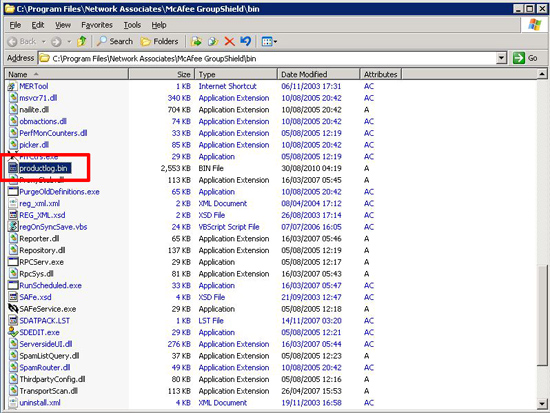Select the regOnSyncSave.vbs script icon

(x=13, y=227)
